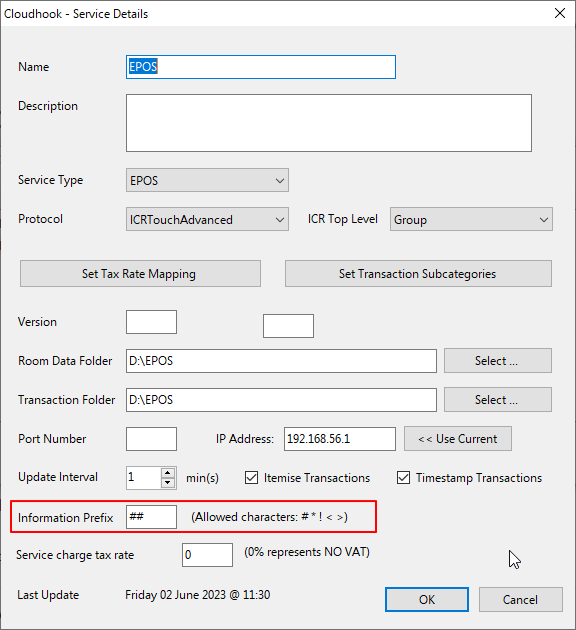This screenshot has width=576, height=630.
Task: Expand the Protocol combo box
Action: pyautogui.click(x=207, y=219)
